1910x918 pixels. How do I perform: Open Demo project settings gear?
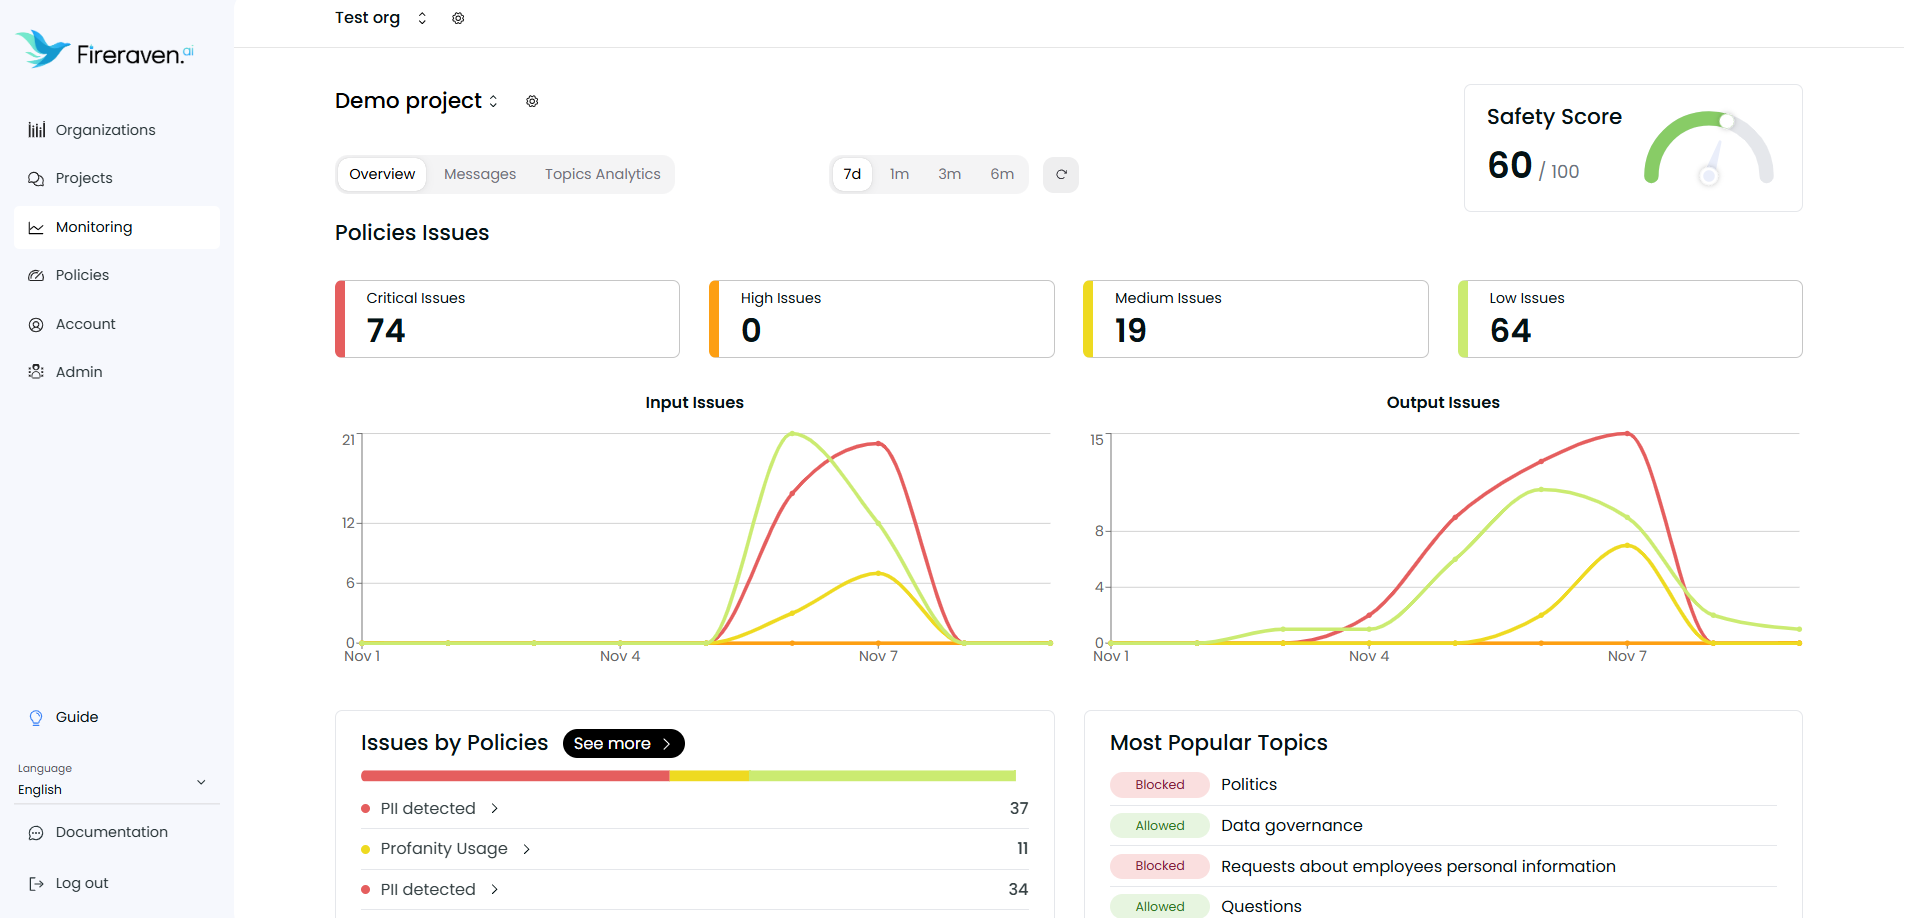pos(531,101)
